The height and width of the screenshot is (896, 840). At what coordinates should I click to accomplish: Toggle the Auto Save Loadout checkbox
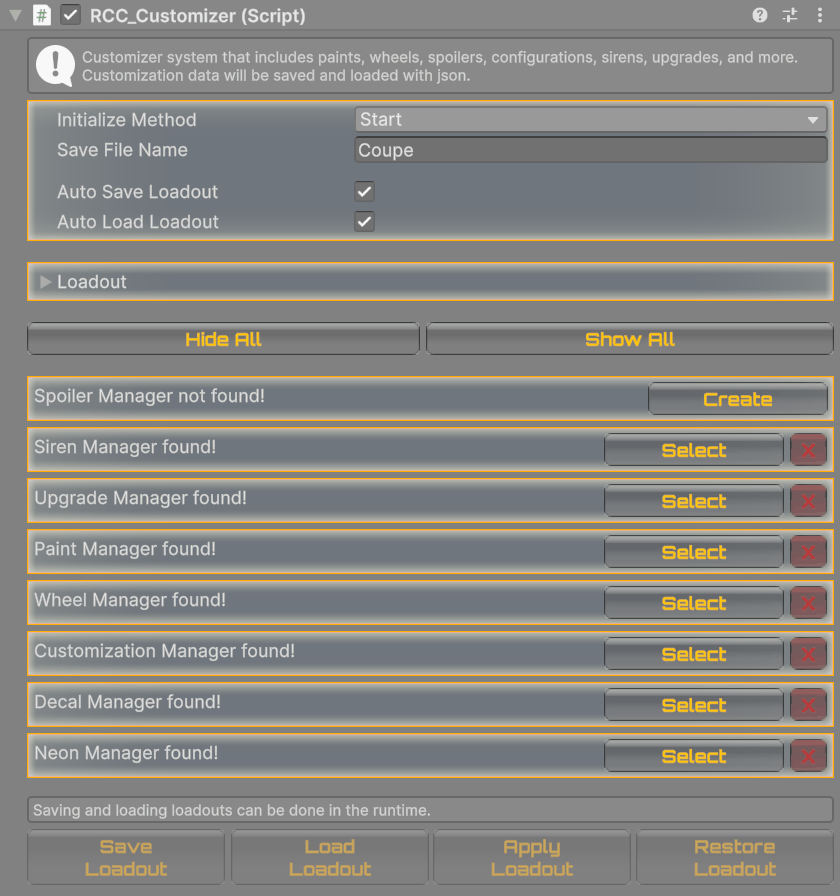tap(365, 191)
